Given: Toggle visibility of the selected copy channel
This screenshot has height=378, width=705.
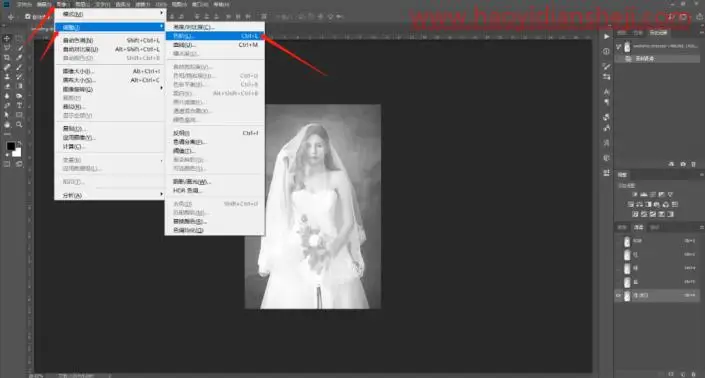Looking at the screenshot, I should tap(618, 295).
